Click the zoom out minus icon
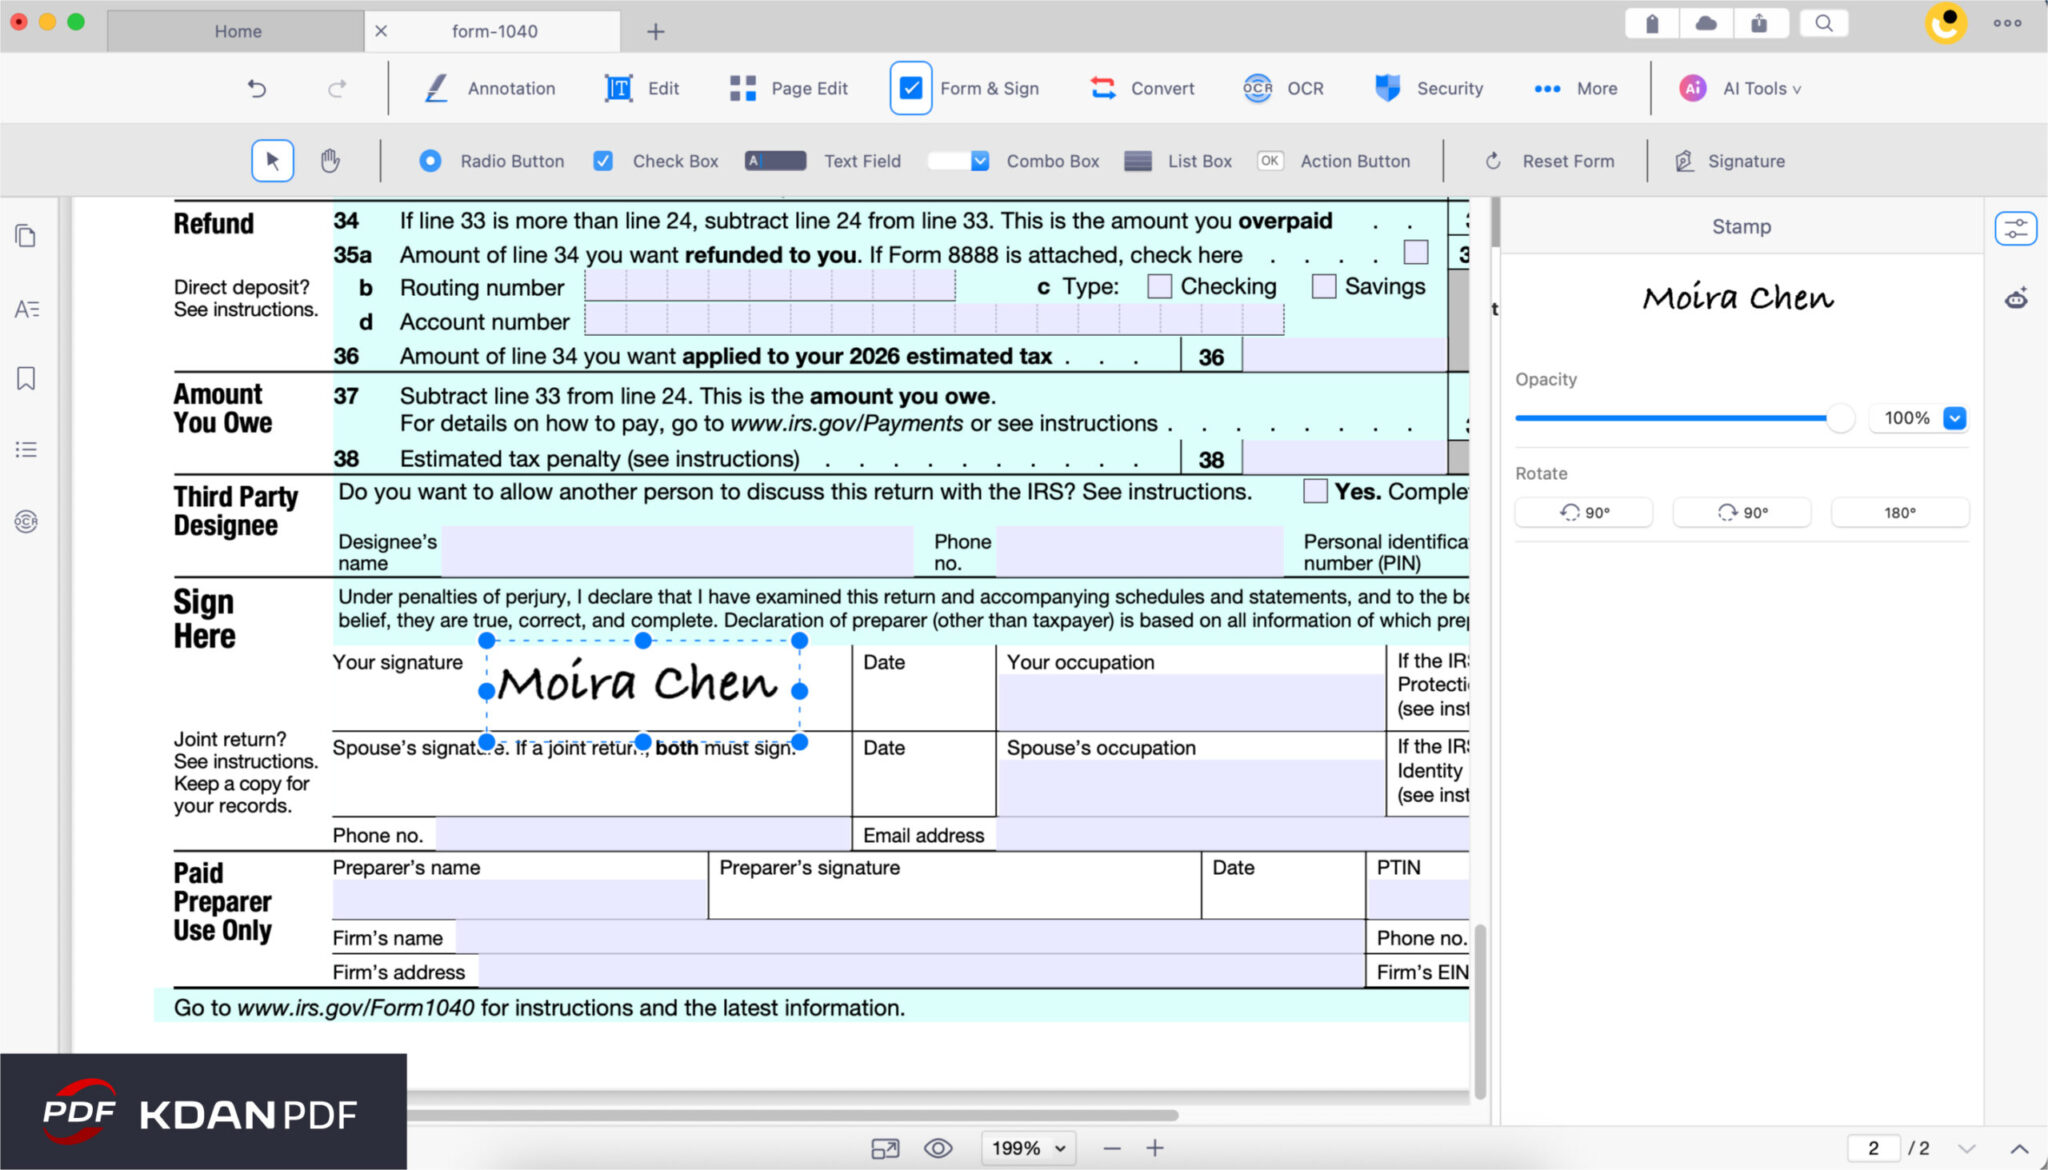 pos(1112,1148)
